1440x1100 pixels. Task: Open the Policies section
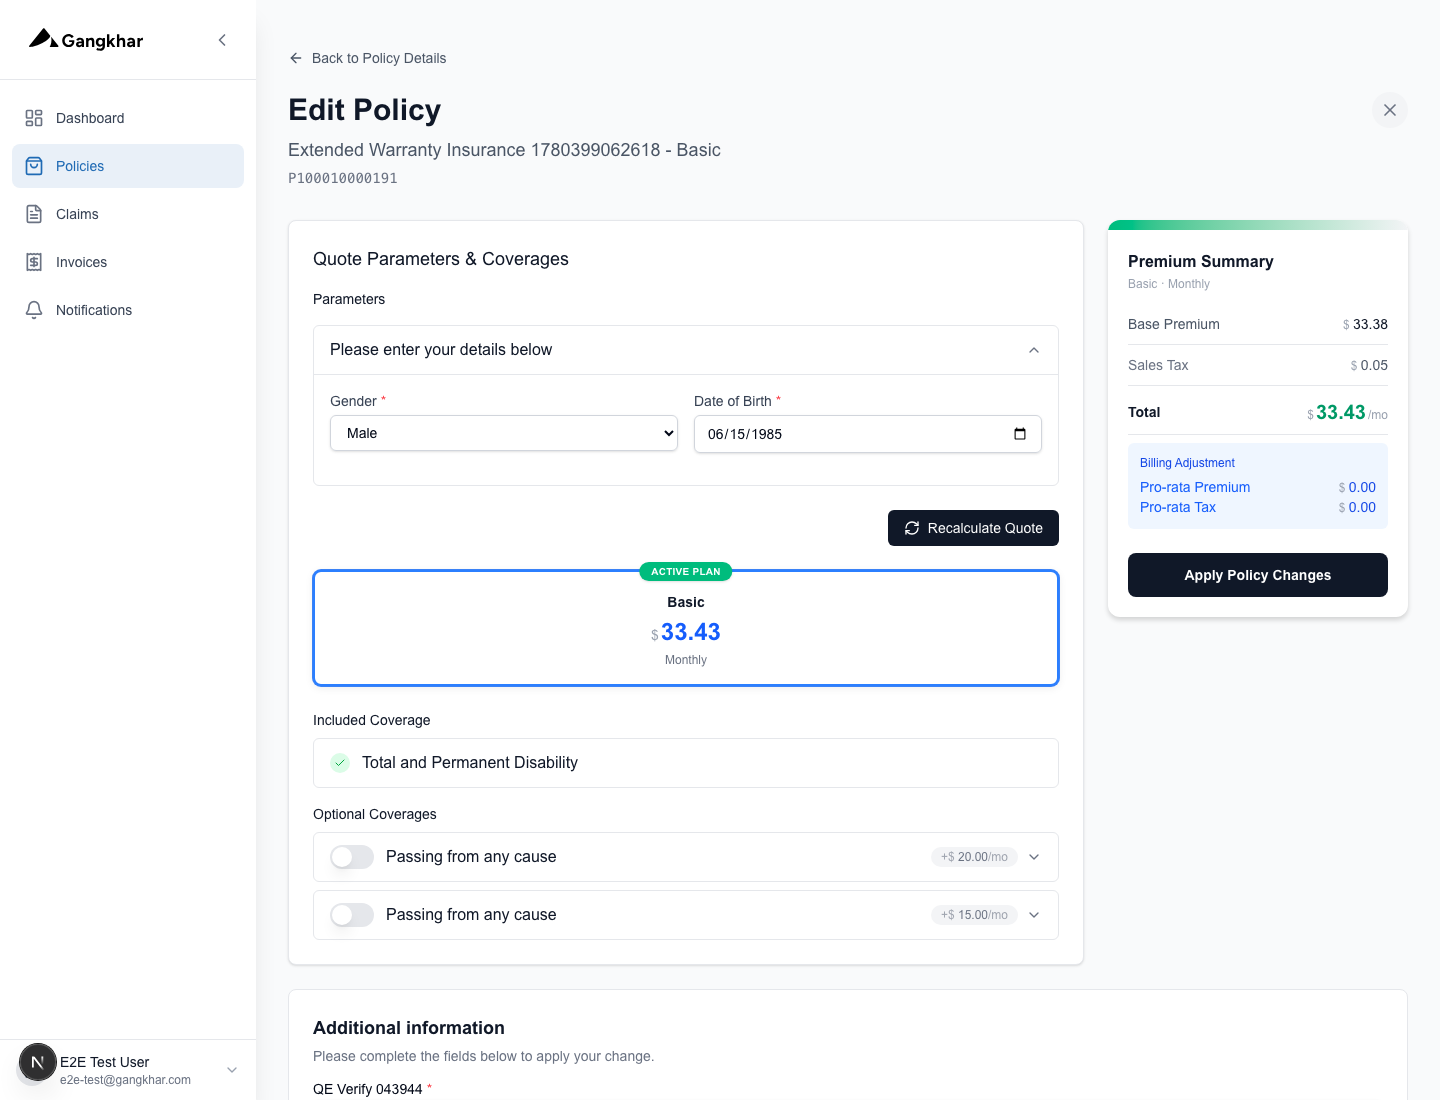(x=128, y=166)
